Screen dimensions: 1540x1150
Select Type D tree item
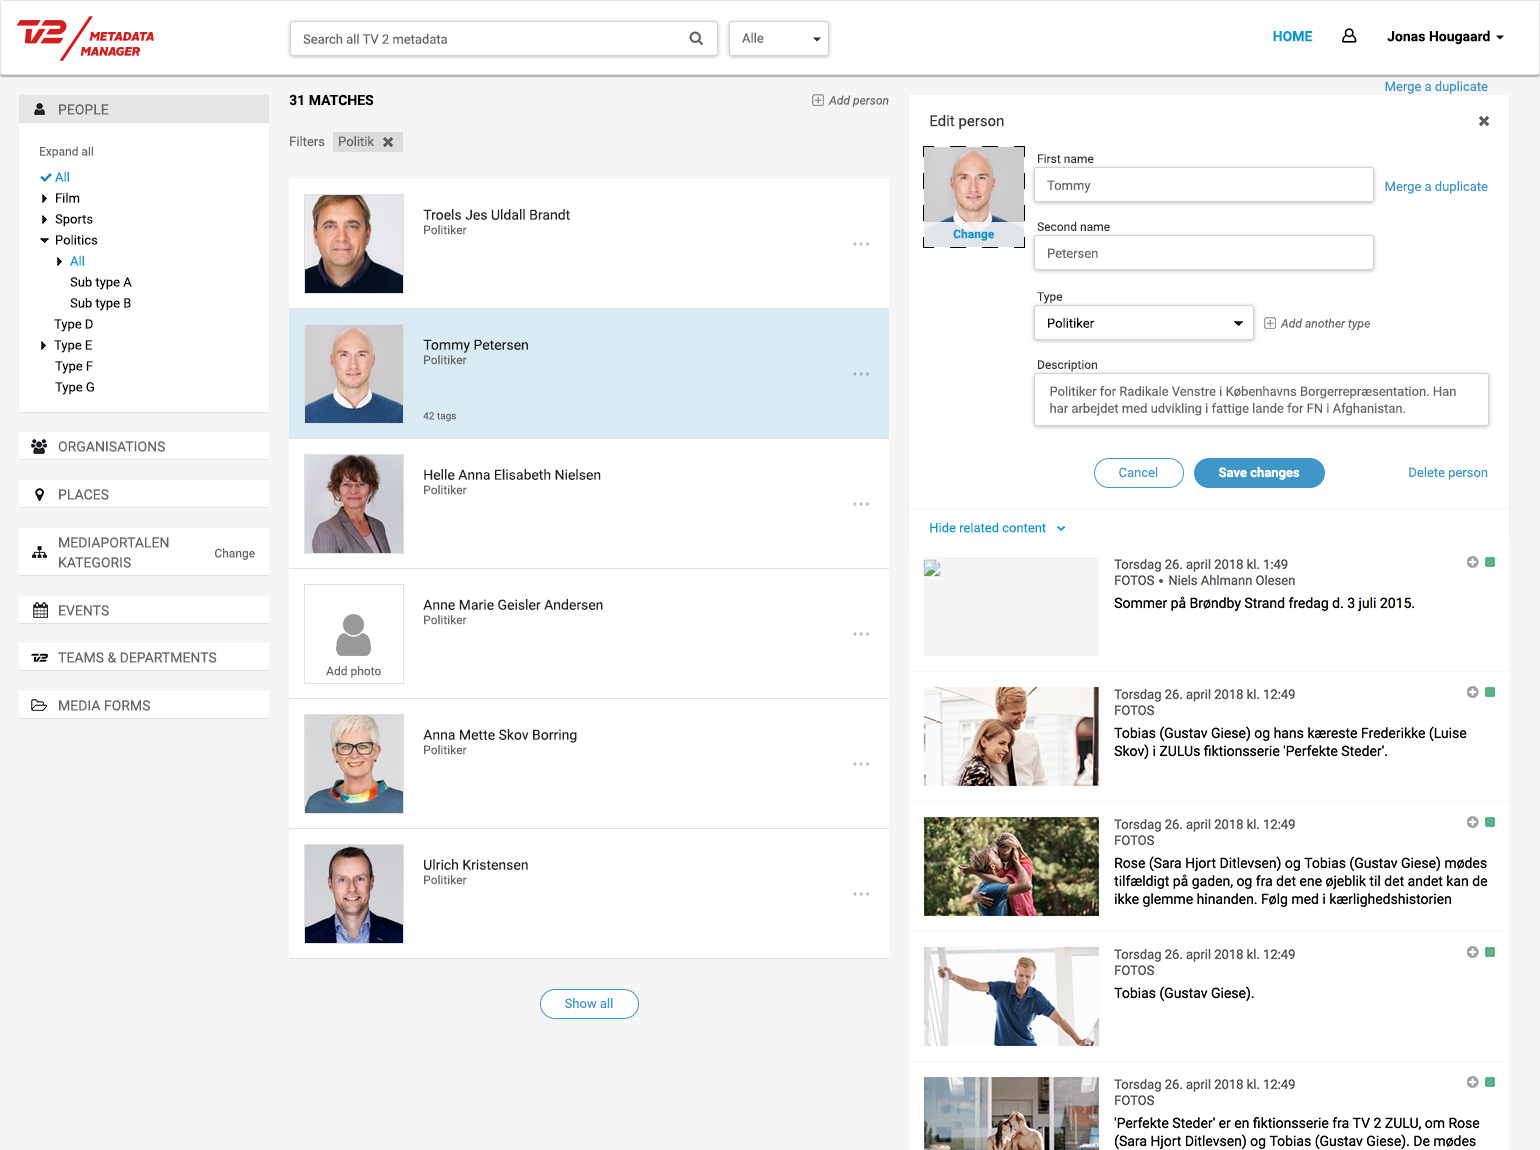point(73,324)
